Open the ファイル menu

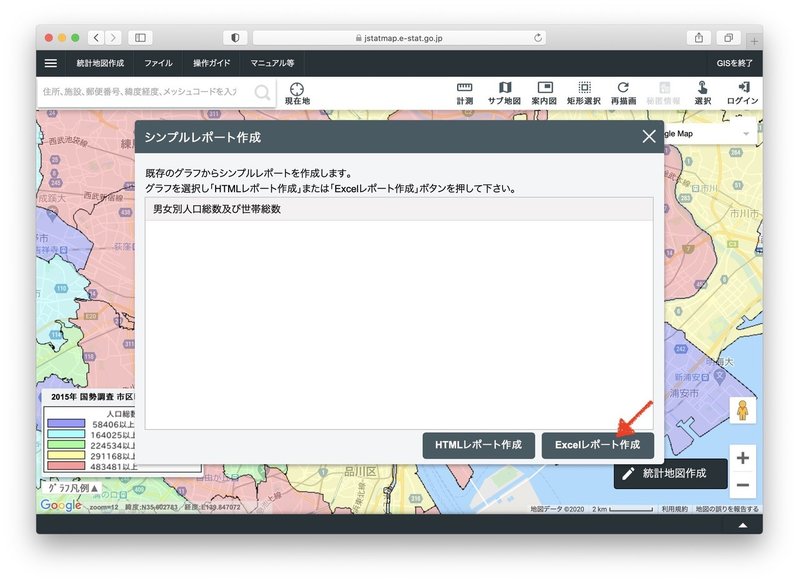click(x=158, y=63)
